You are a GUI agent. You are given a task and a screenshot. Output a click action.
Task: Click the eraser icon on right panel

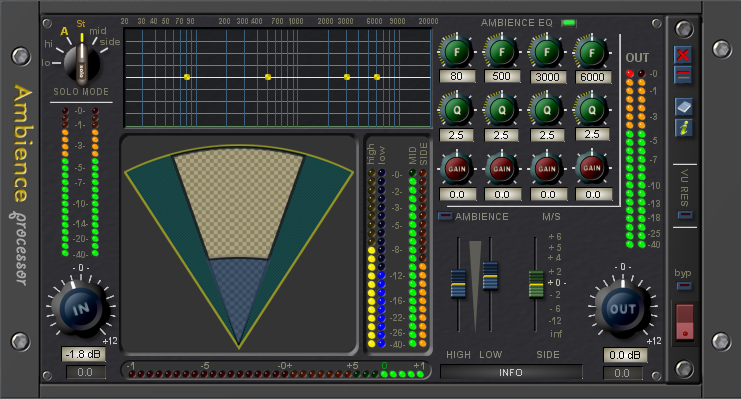coord(683,107)
